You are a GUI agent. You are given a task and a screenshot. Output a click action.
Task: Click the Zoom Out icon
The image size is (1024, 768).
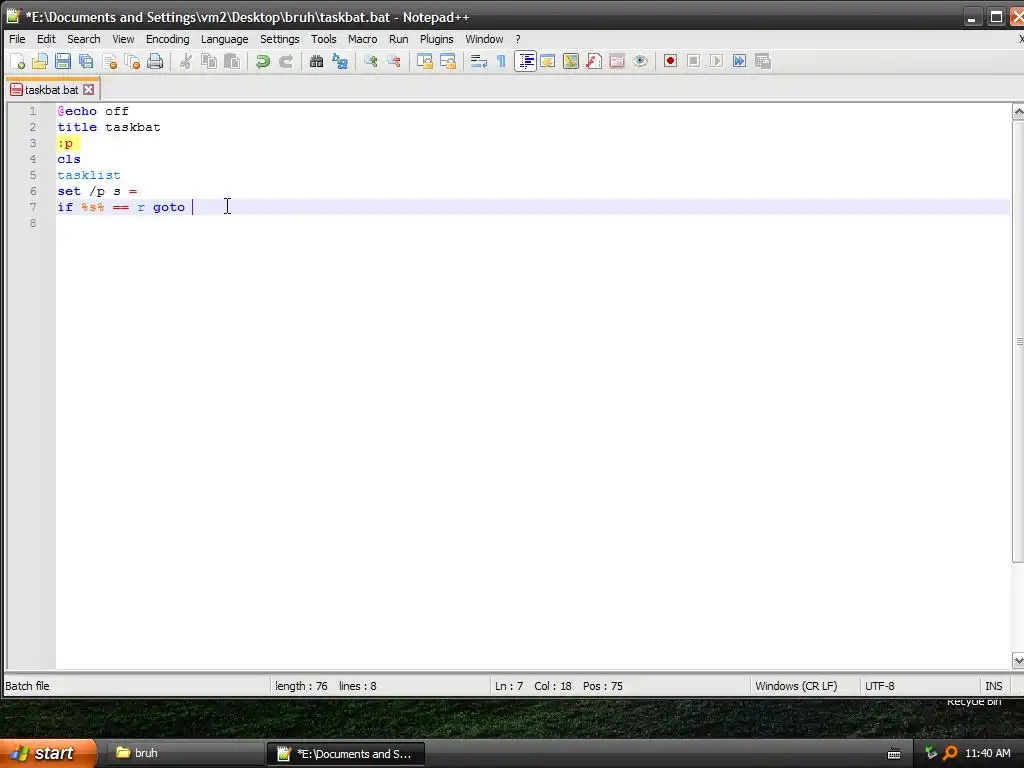[394, 61]
